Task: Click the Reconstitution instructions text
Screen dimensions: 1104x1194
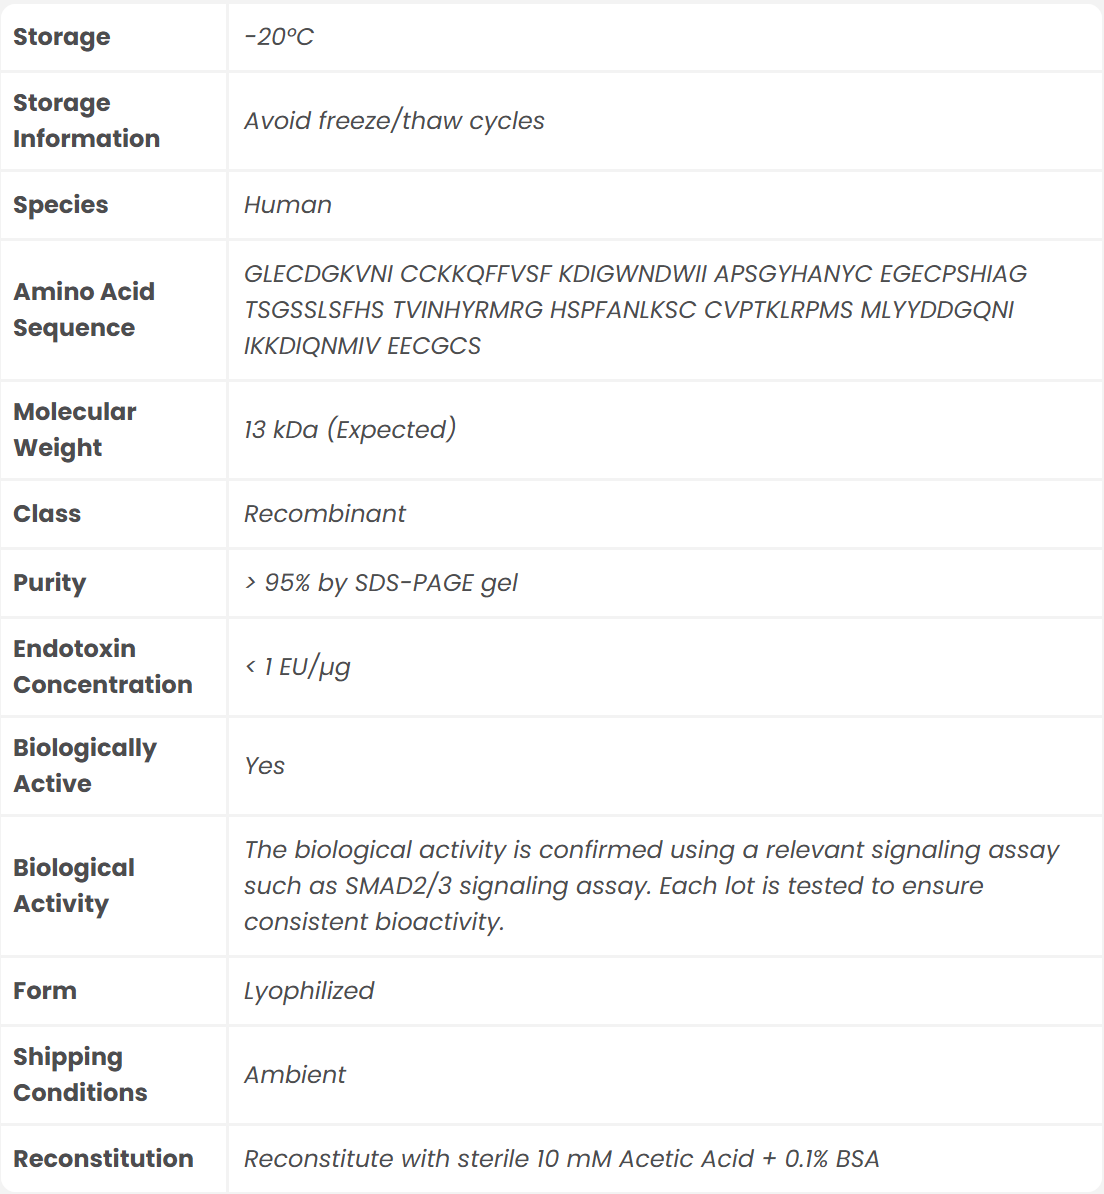Action: (562, 1159)
